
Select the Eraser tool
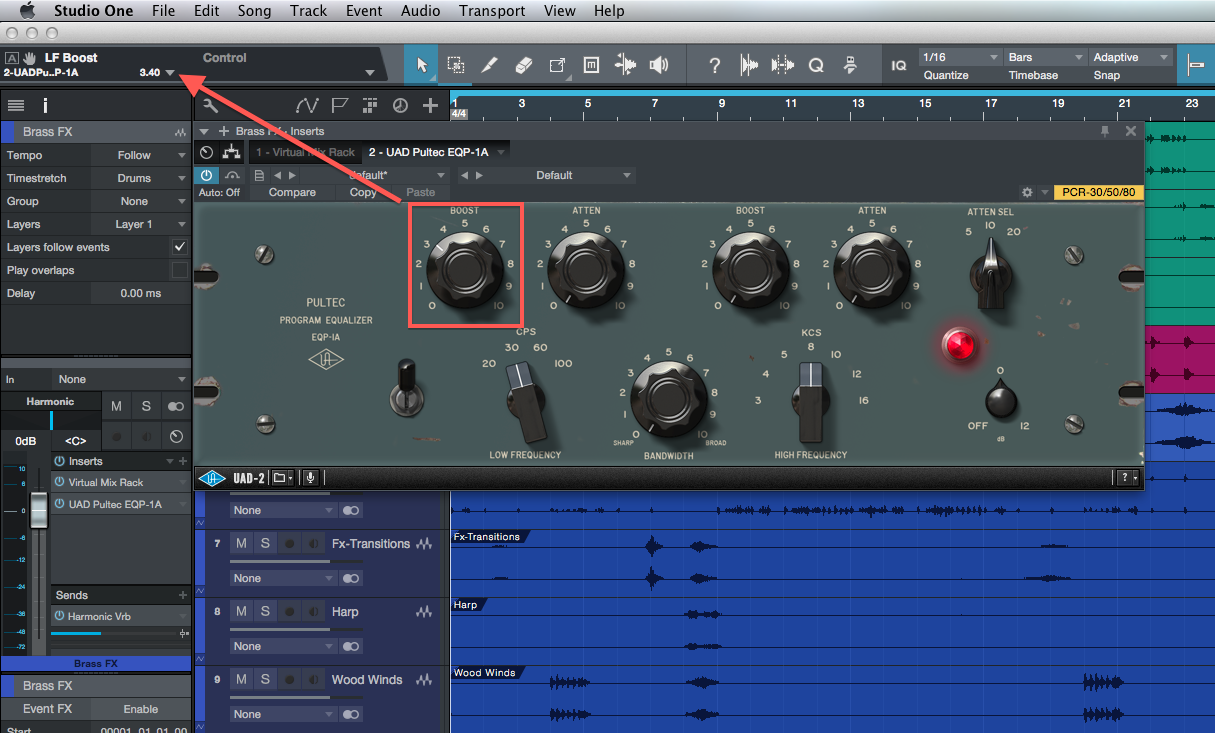[x=524, y=65]
